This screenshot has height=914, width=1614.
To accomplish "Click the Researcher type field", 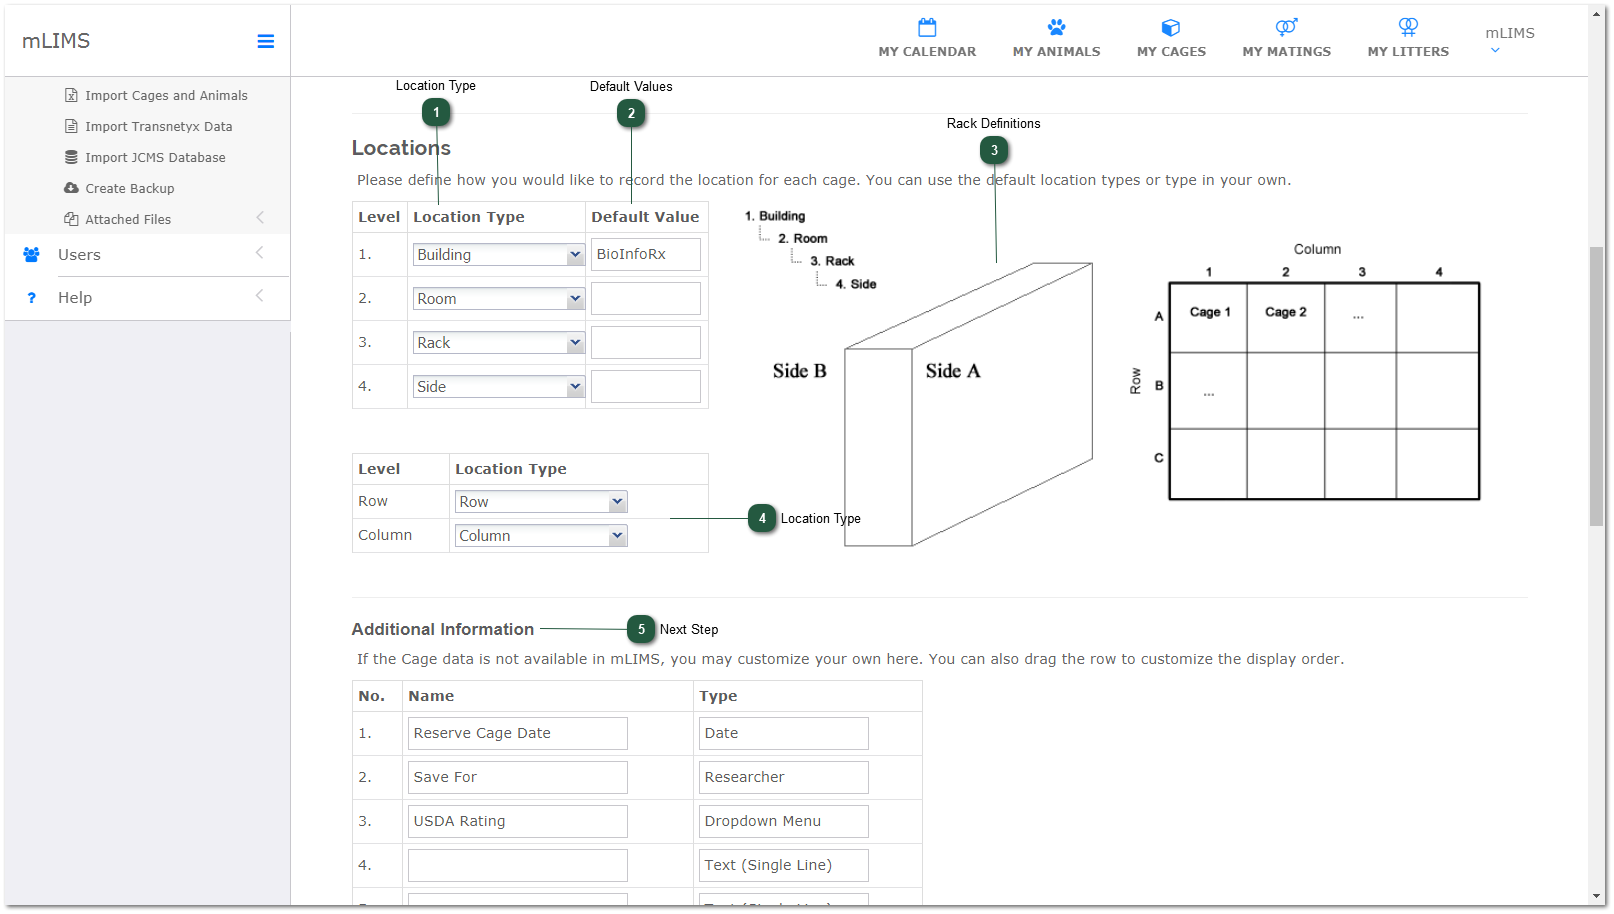I will click(783, 777).
